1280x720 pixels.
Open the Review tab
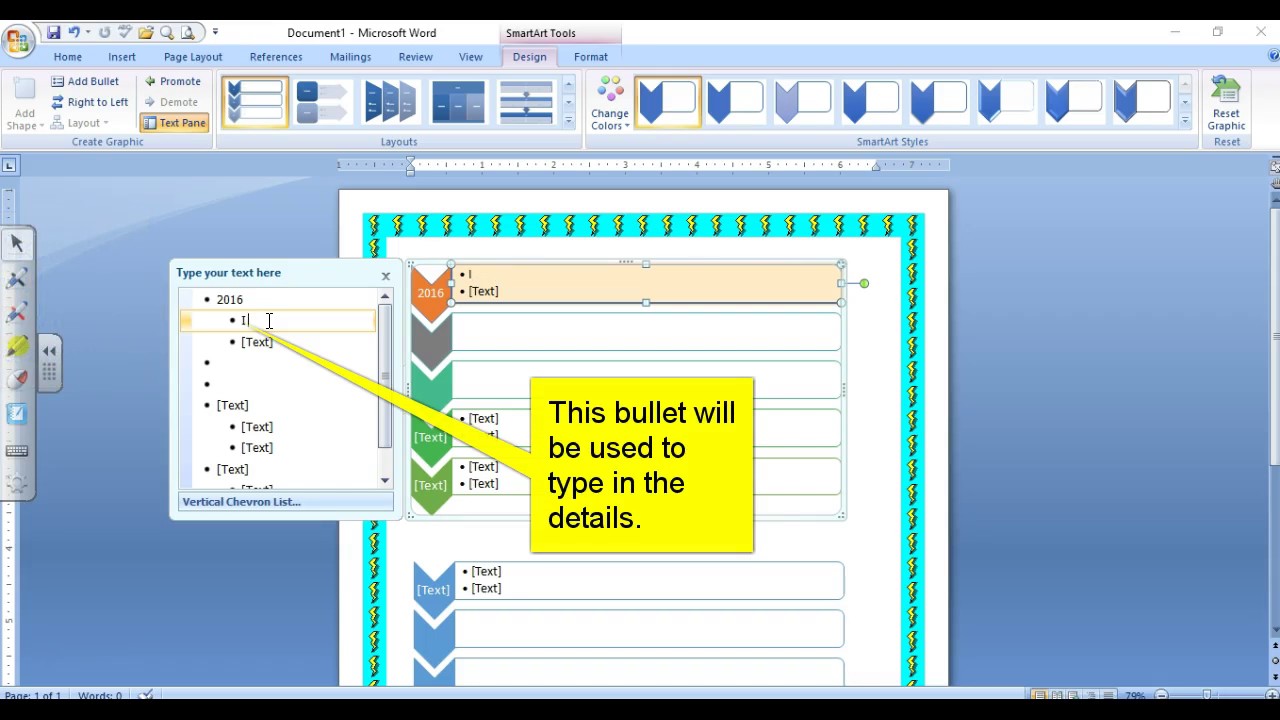tap(415, 57)
